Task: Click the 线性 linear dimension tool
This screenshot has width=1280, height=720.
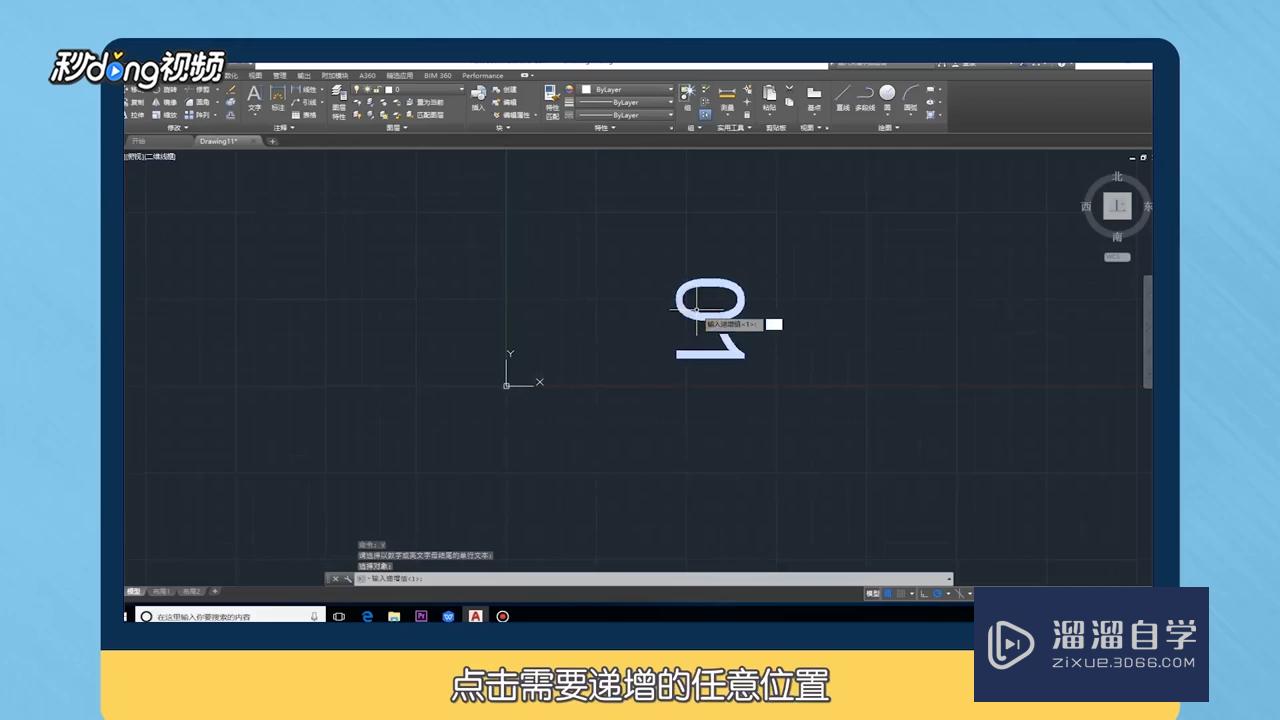Action: (304, 90)
